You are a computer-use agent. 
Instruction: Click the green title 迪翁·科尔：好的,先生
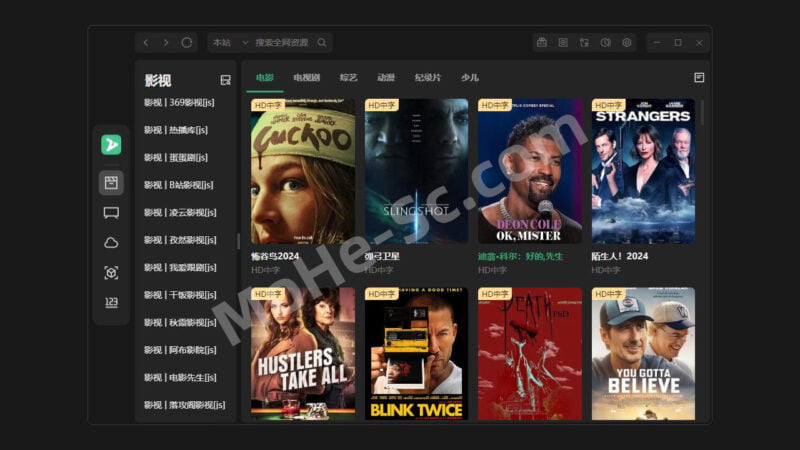[x=520, y=257]
